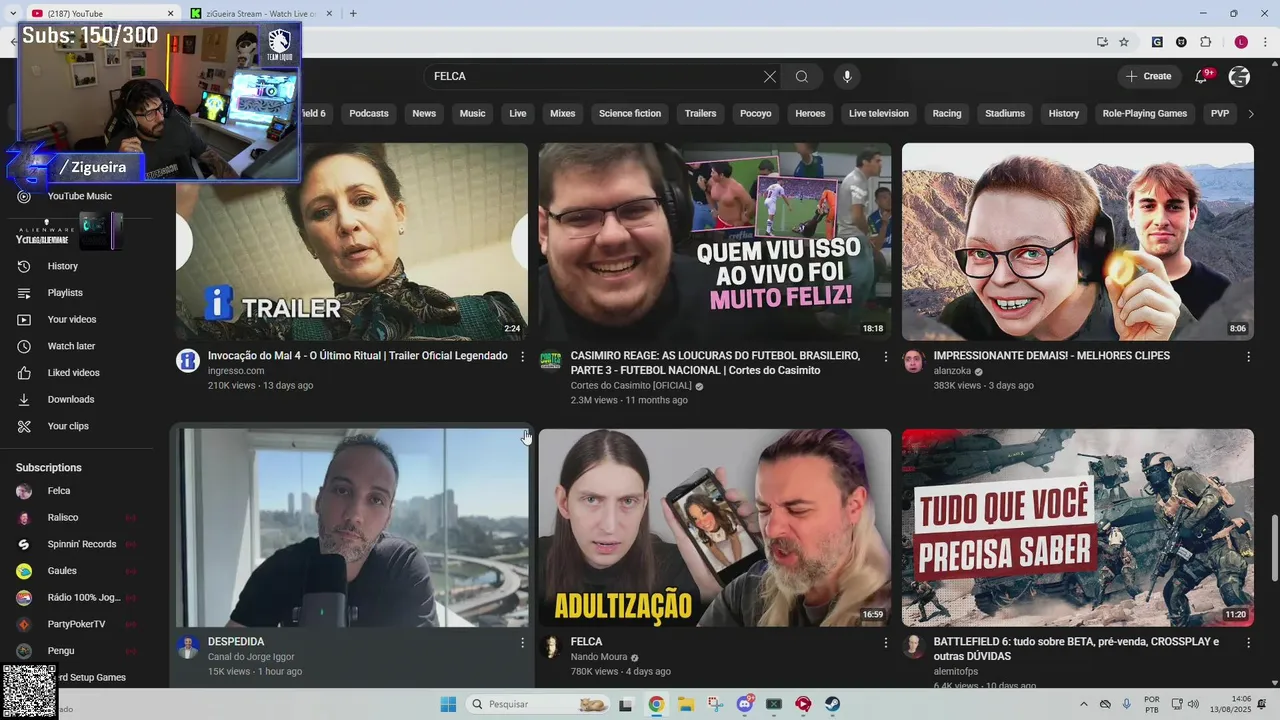Switch to the ziGueira Stream tab

[260, 13]
